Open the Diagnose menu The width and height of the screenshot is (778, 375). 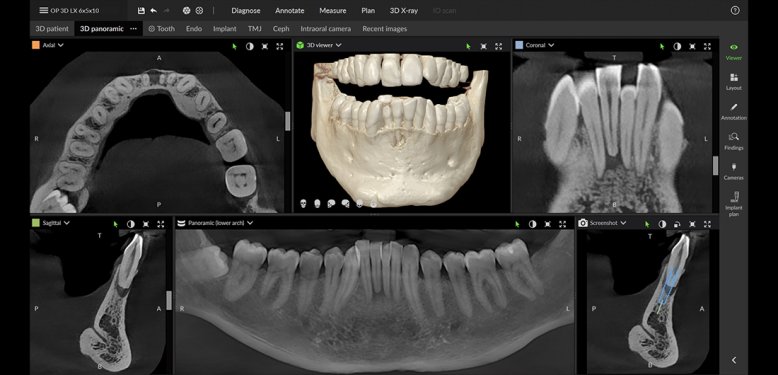click(246, 10)
